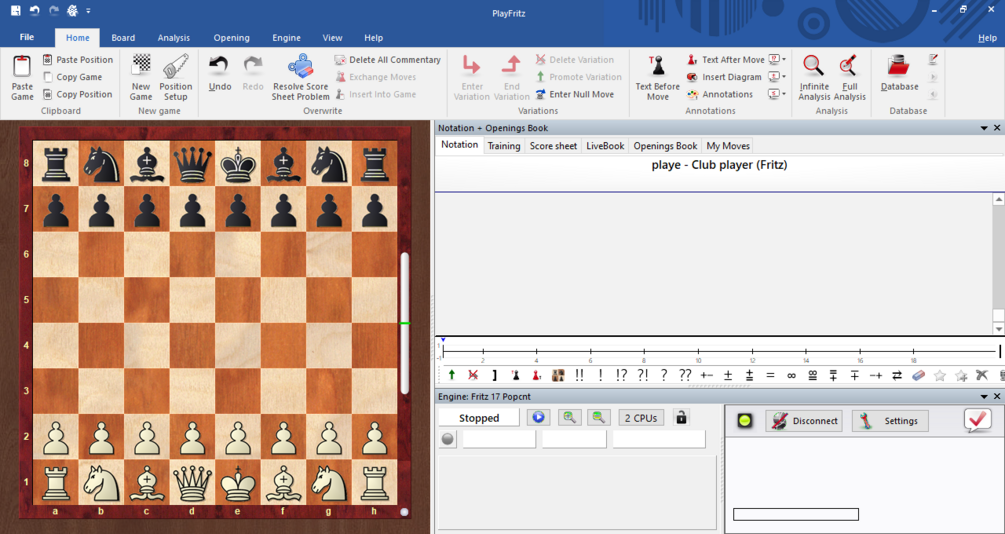Open the Engine ribbon tab
The height and width of the screenshot is (534, 1005).
tap(287, 38)
